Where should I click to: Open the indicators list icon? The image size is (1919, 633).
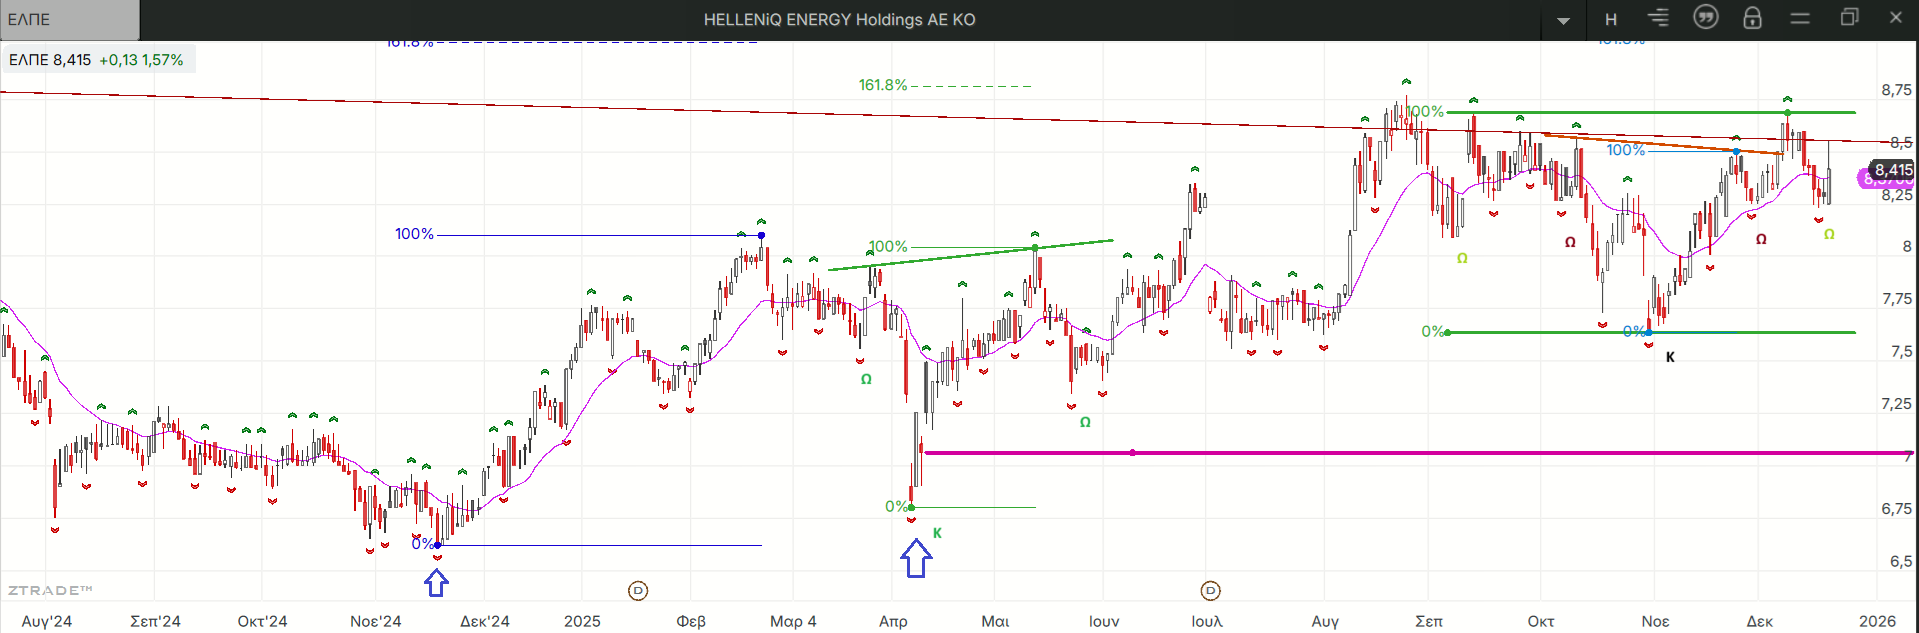pos(1658,18)
